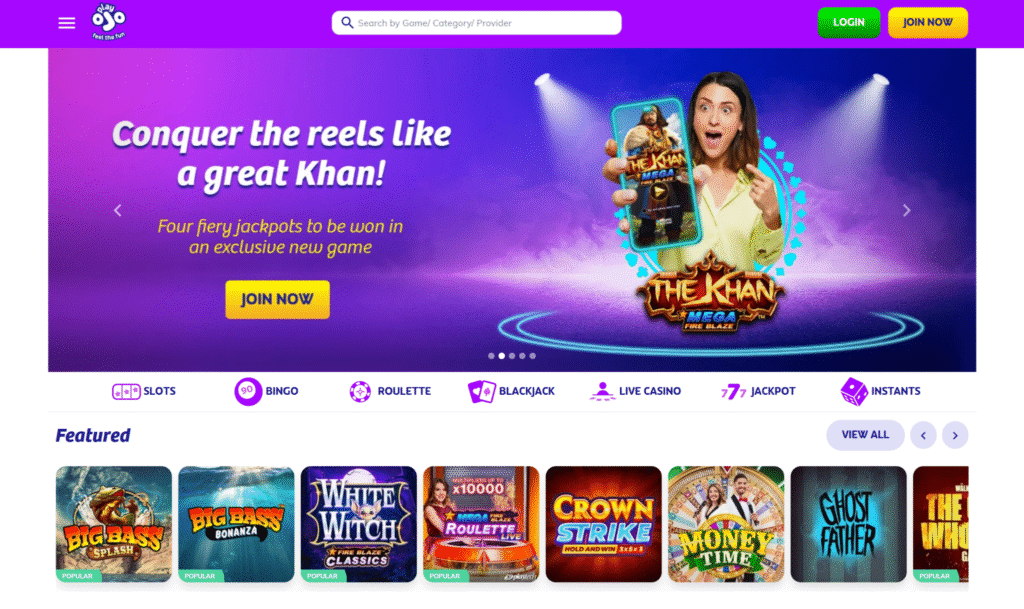Select the Instants dice icon

[x=854, y=392]
